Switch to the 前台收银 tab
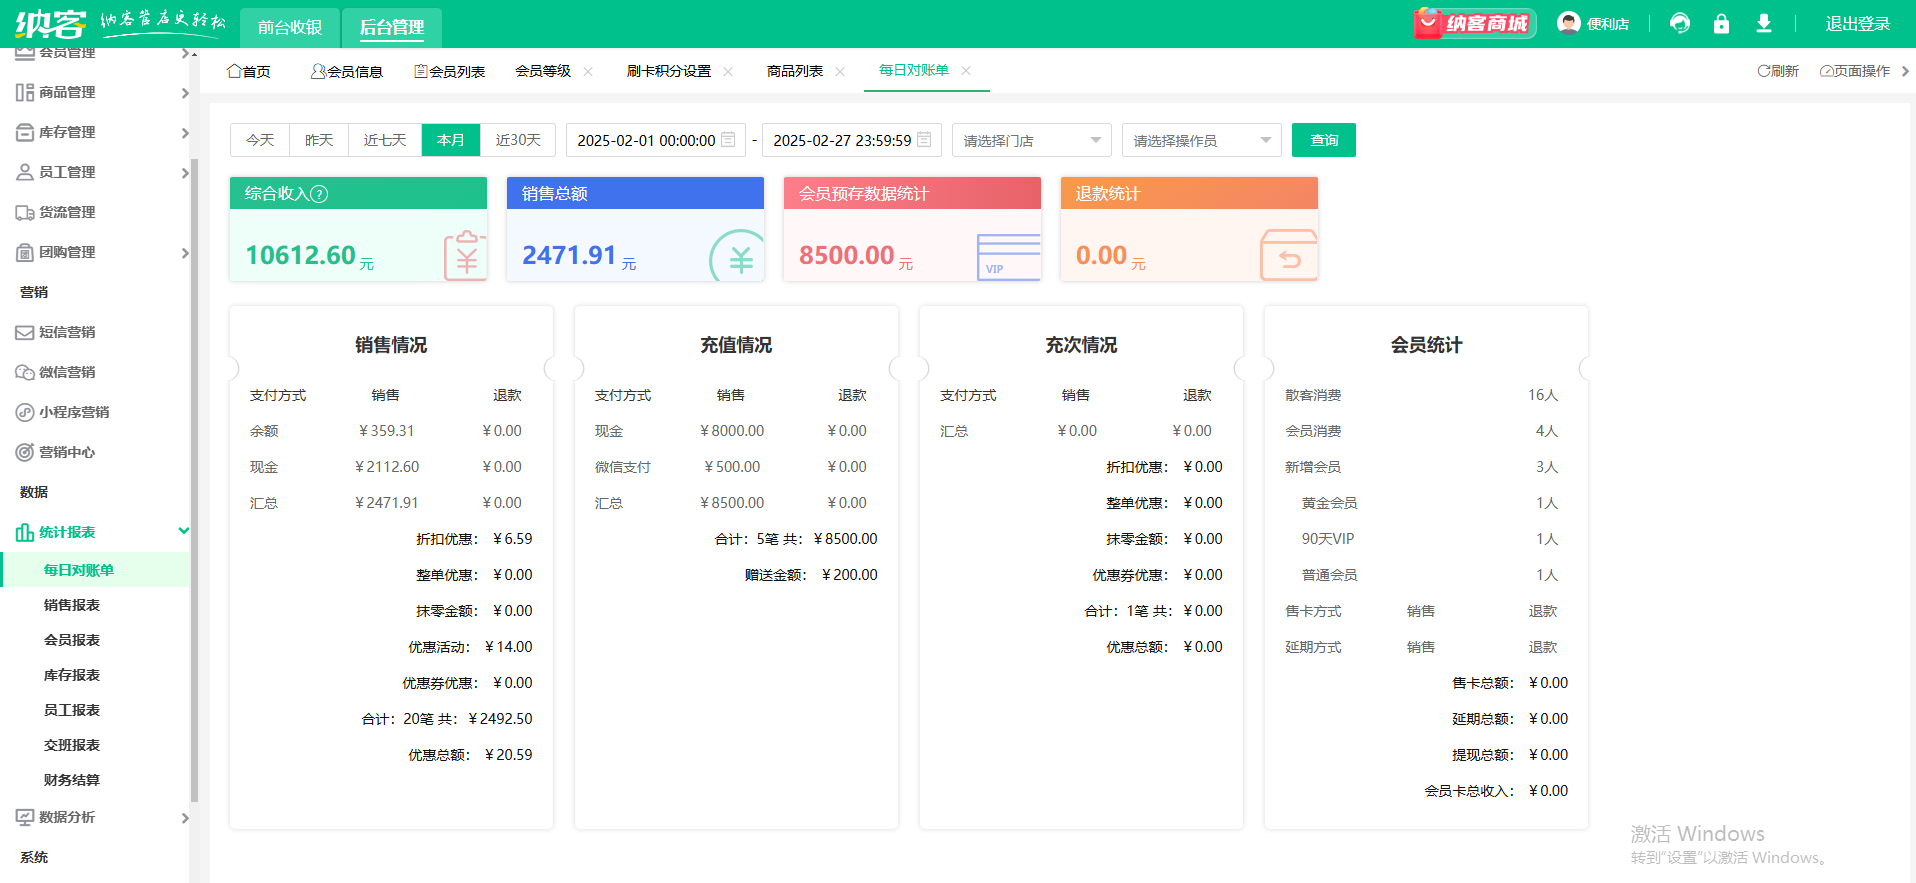 (290, 27)
